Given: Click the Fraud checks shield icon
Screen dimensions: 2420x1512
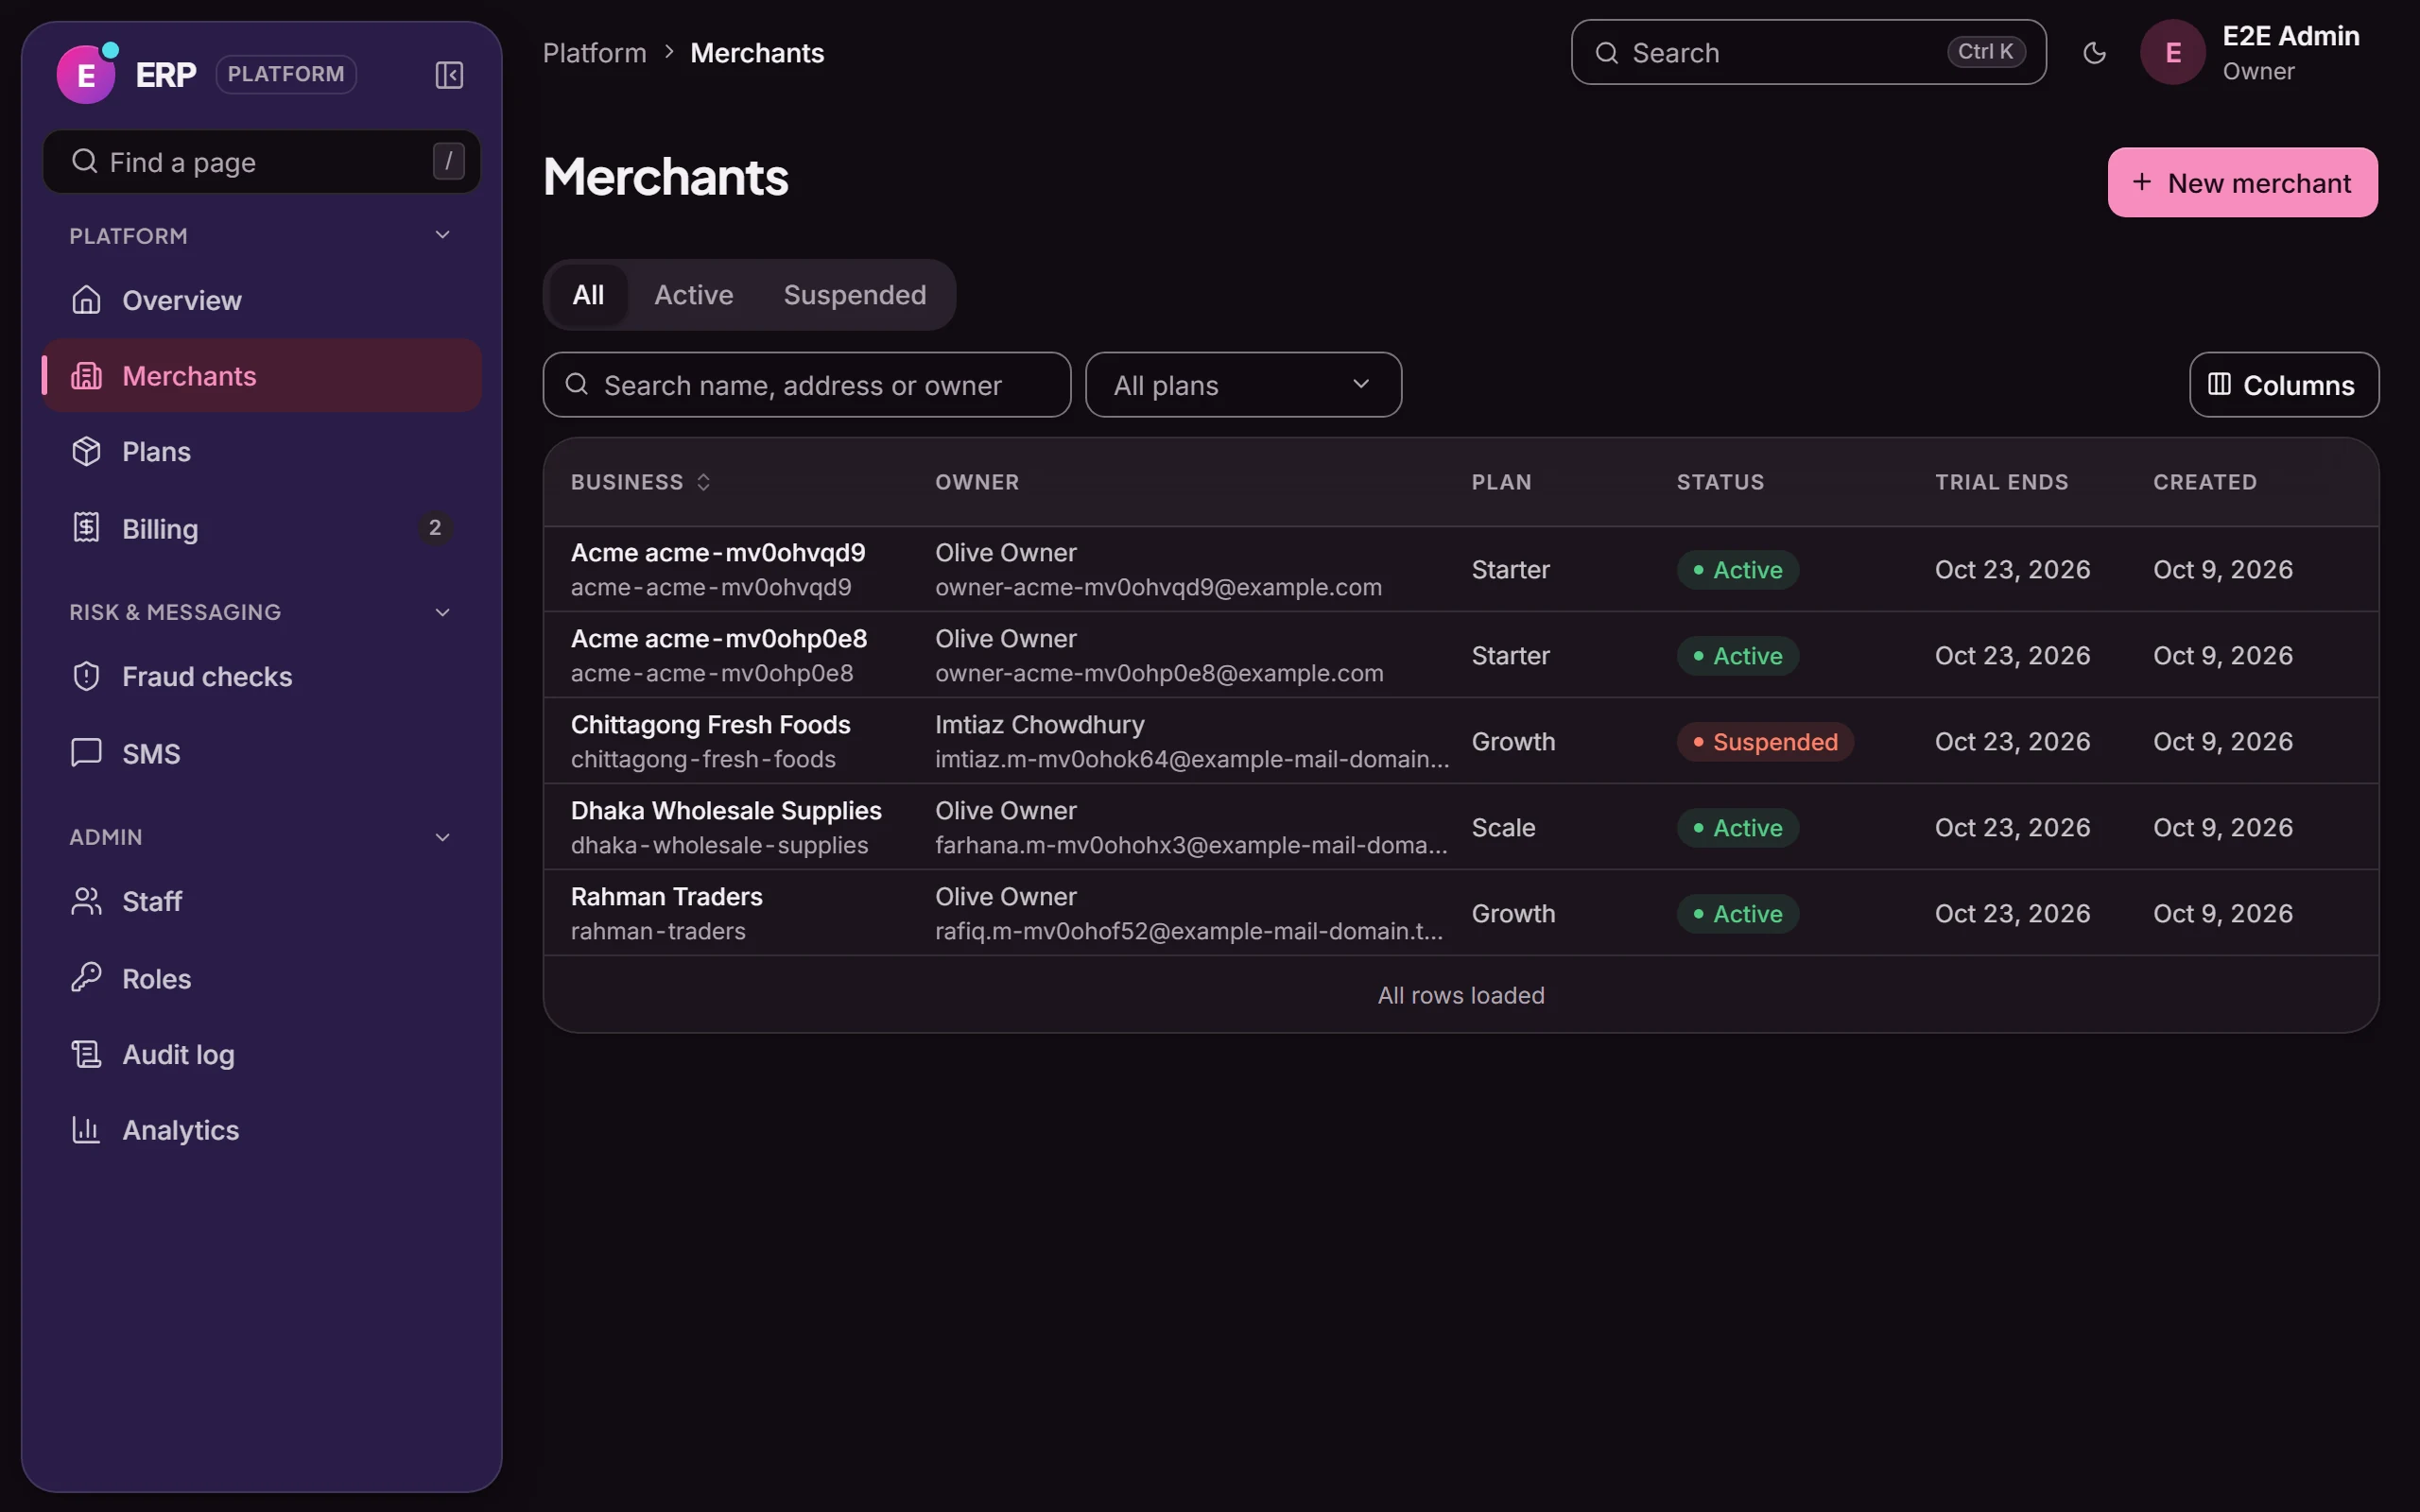Looking at the screenshot, I should 87,677.
